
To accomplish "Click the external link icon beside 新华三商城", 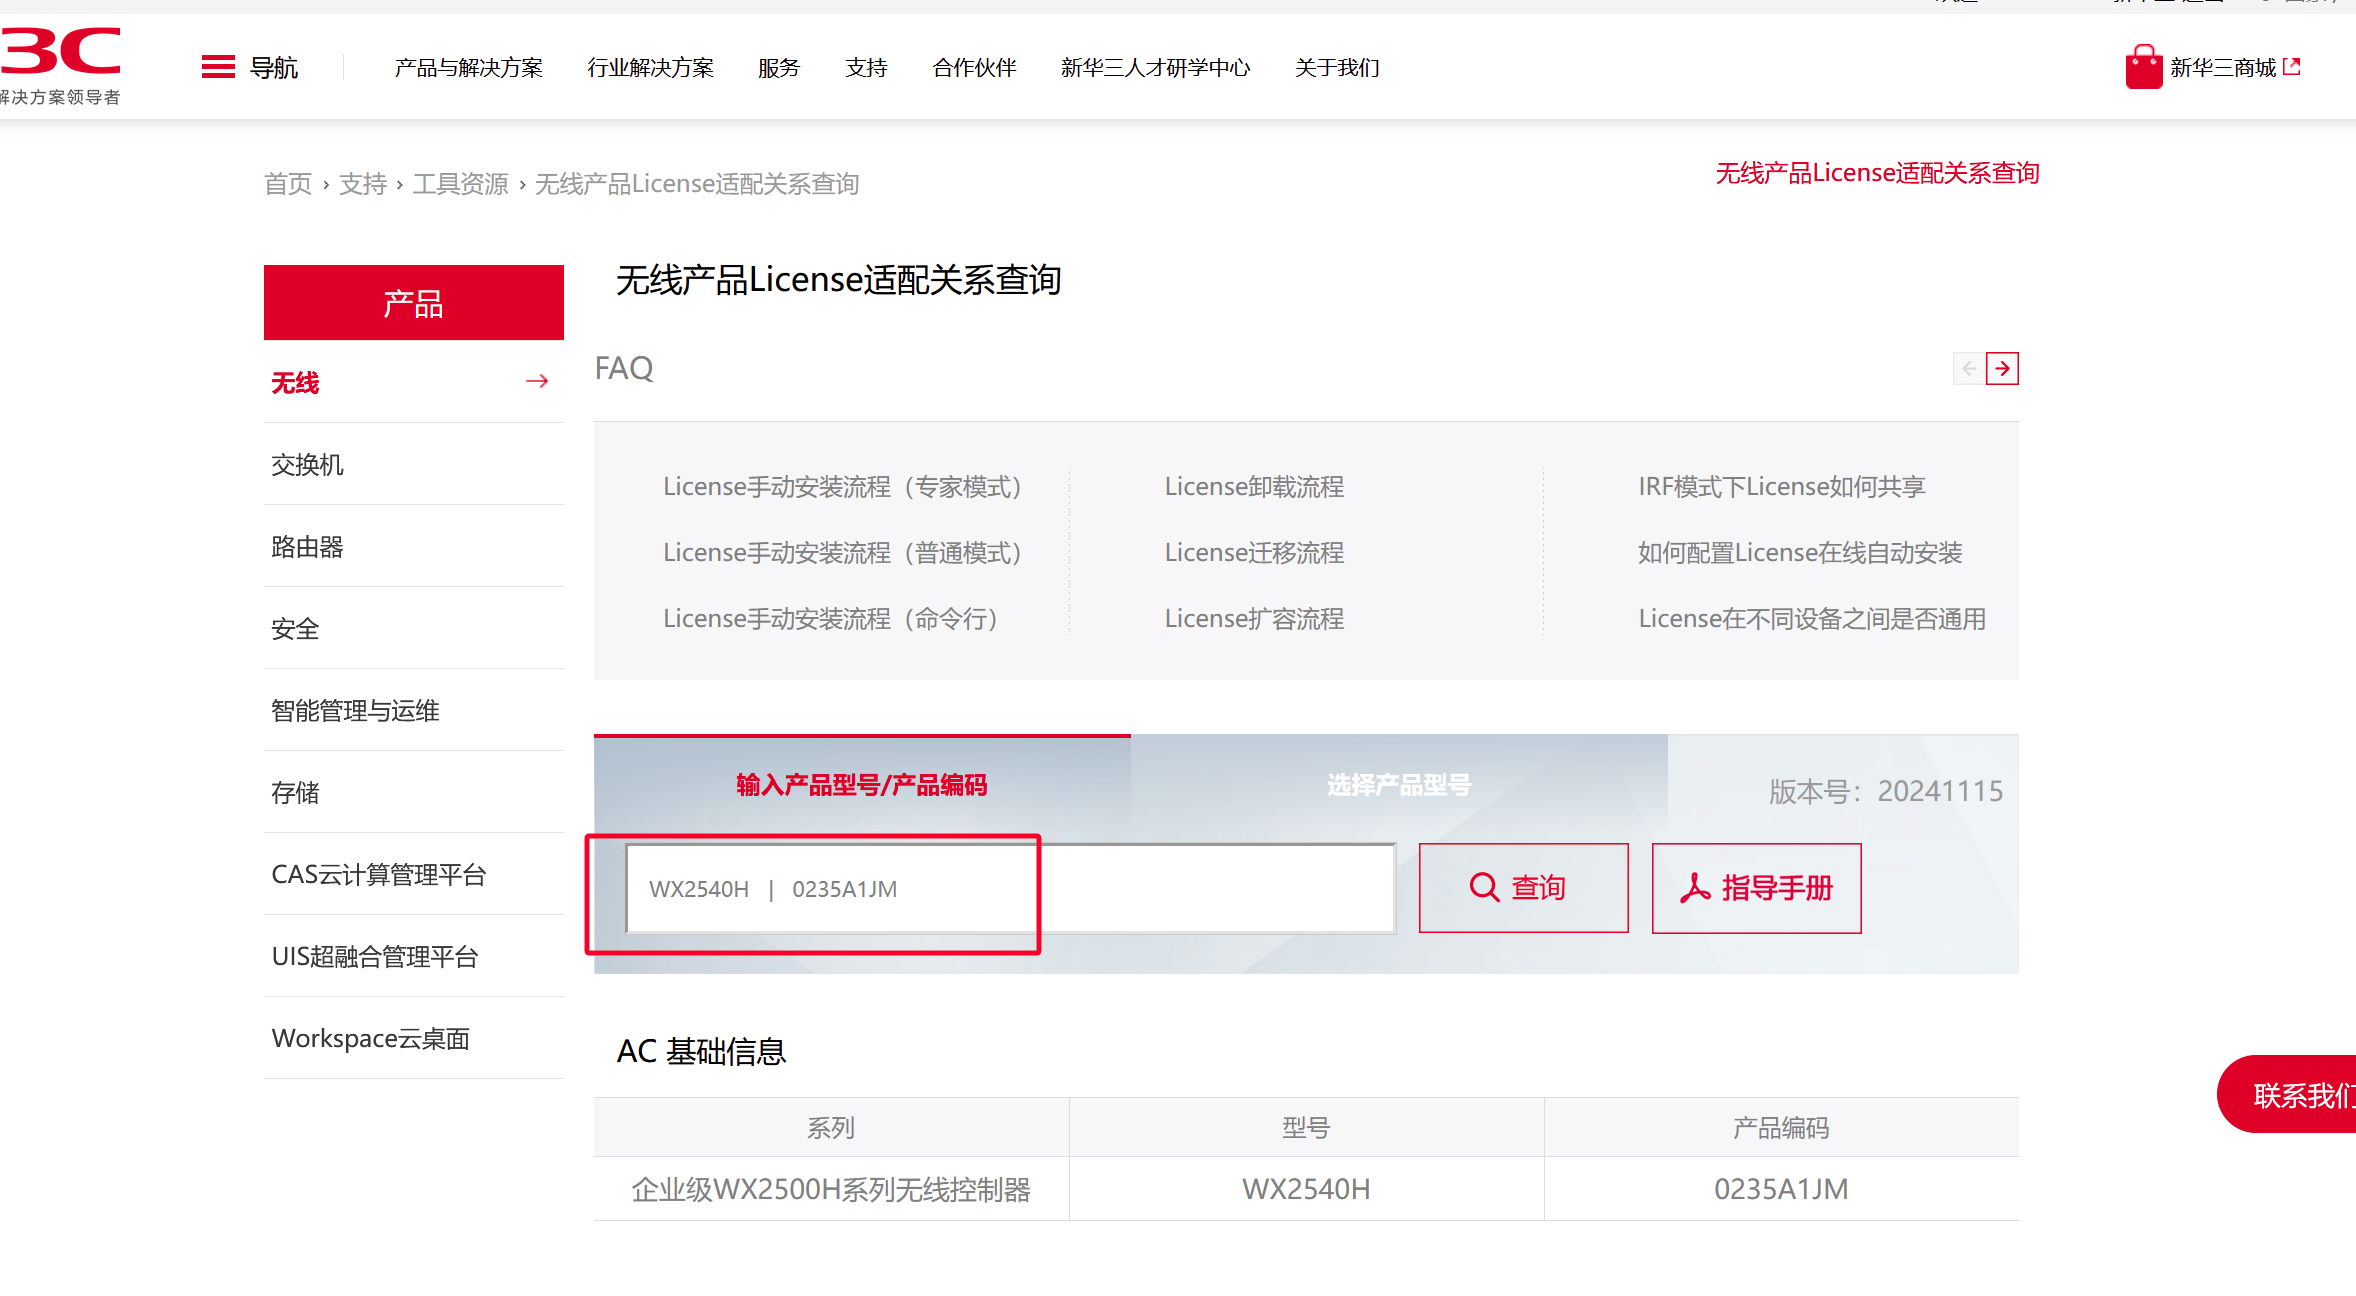I will (x=2292, y=67).
